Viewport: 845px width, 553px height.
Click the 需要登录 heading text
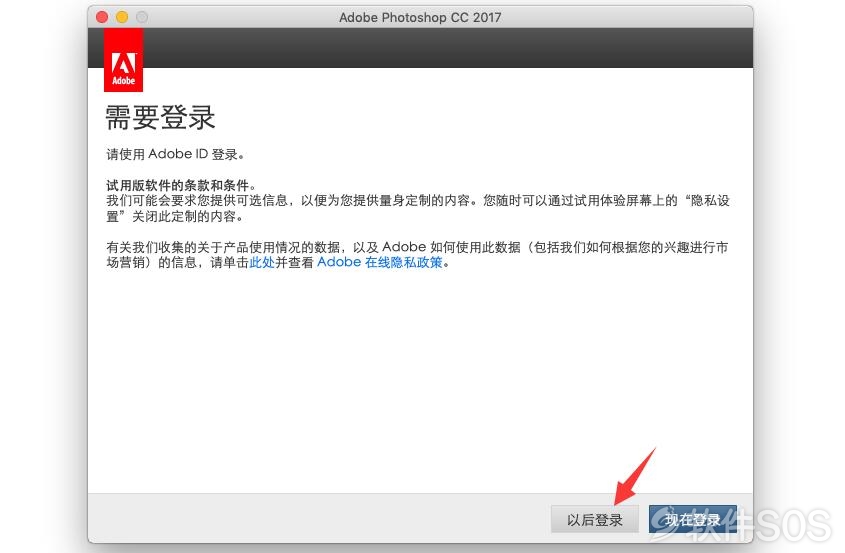pos(161,117)
